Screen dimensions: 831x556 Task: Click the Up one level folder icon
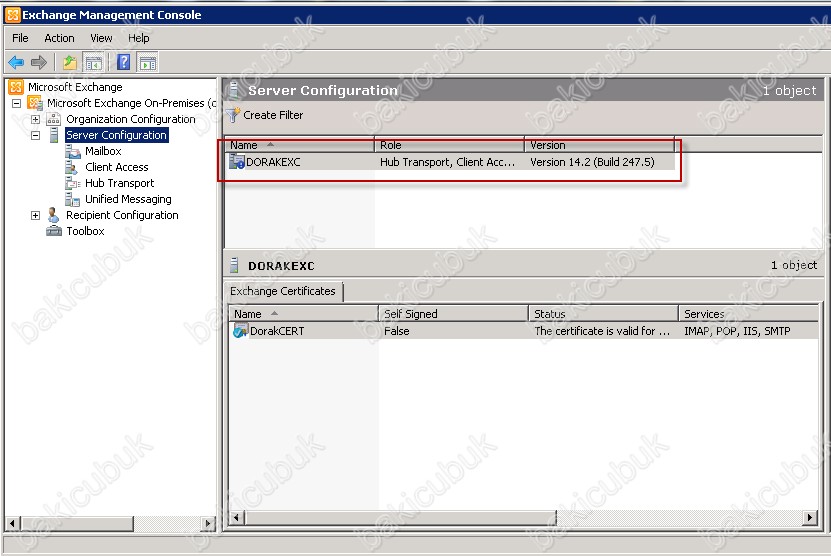click(x=70, y=63)
